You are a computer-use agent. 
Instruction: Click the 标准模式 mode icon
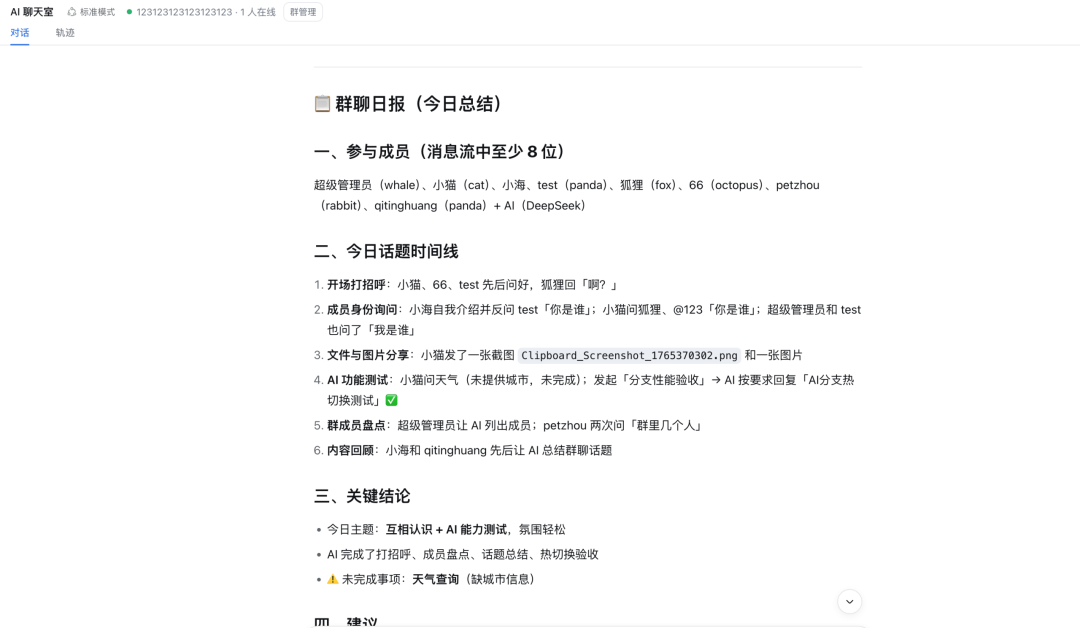click(x=72, y=12)
